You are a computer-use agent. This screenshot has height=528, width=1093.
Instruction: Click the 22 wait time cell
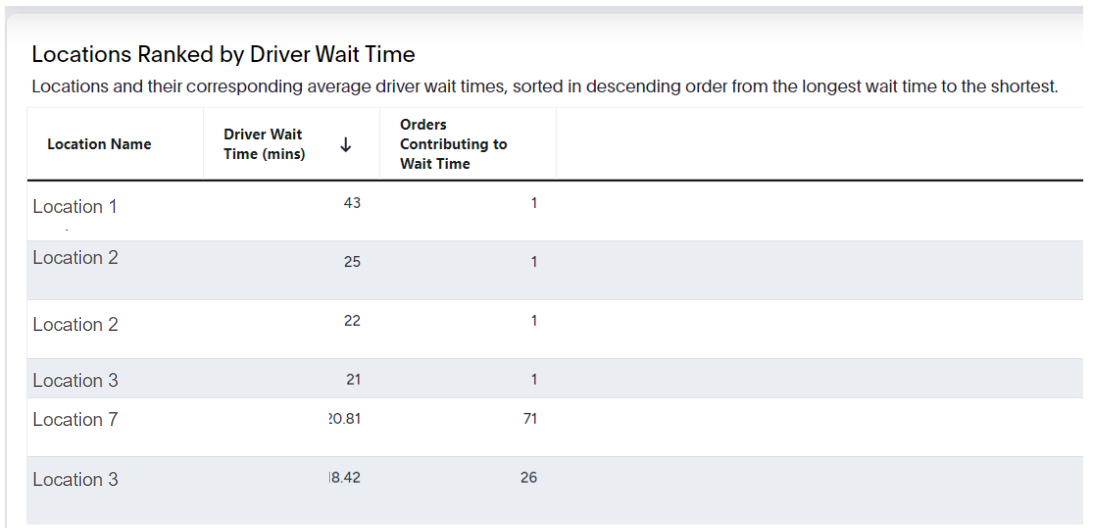(x=352, y=321)
